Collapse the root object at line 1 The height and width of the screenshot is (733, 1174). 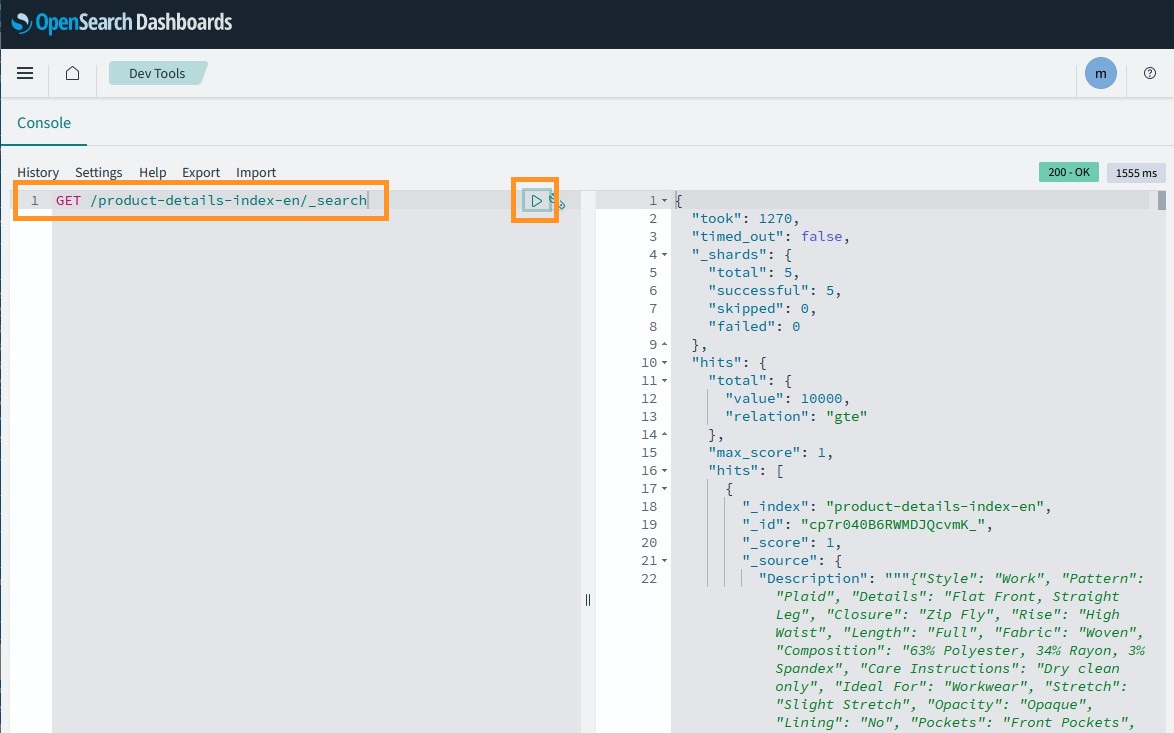664,201
